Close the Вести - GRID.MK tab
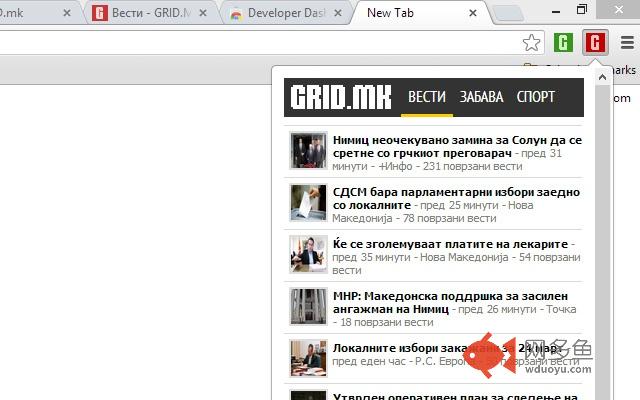 tap(202, 13)
